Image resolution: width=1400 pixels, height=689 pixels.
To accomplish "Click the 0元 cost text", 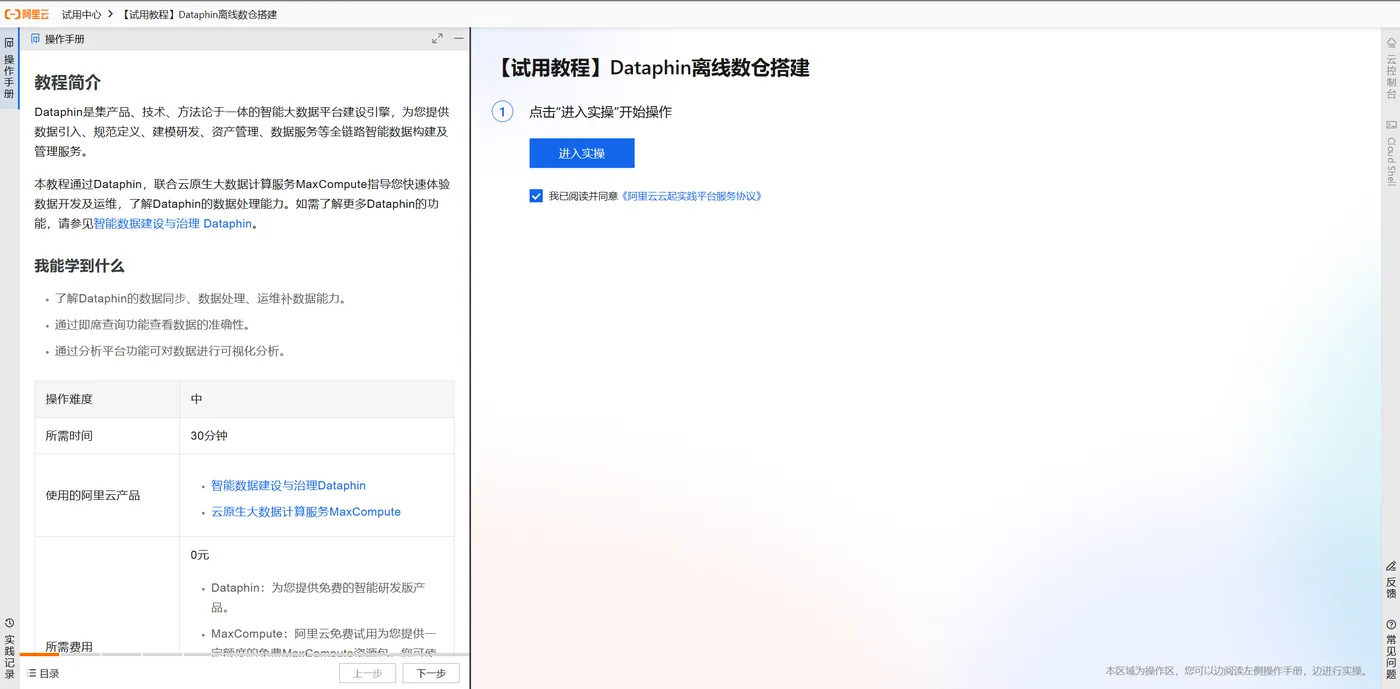I will coord(200,555).
